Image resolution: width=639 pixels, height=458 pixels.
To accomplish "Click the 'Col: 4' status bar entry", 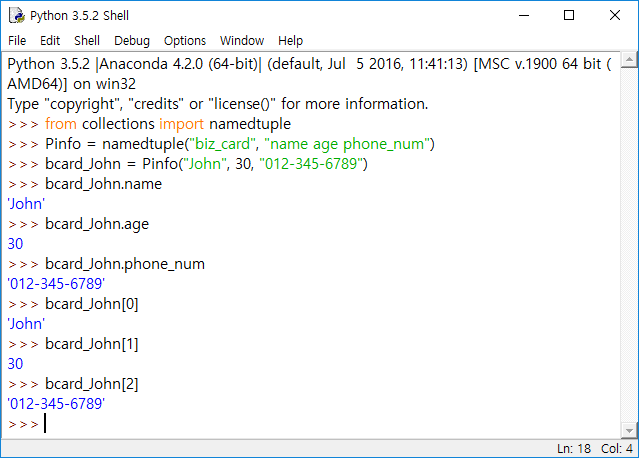I will tap(617, 449).
